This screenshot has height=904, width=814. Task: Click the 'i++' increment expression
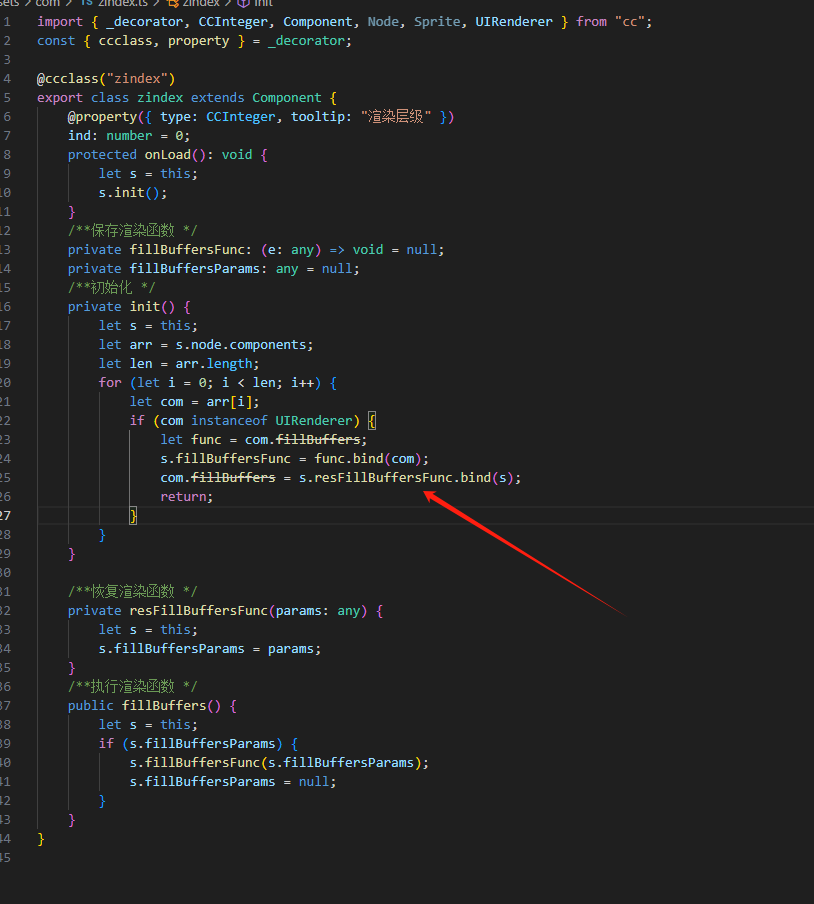pyautogui.click(x=302, y=383)
